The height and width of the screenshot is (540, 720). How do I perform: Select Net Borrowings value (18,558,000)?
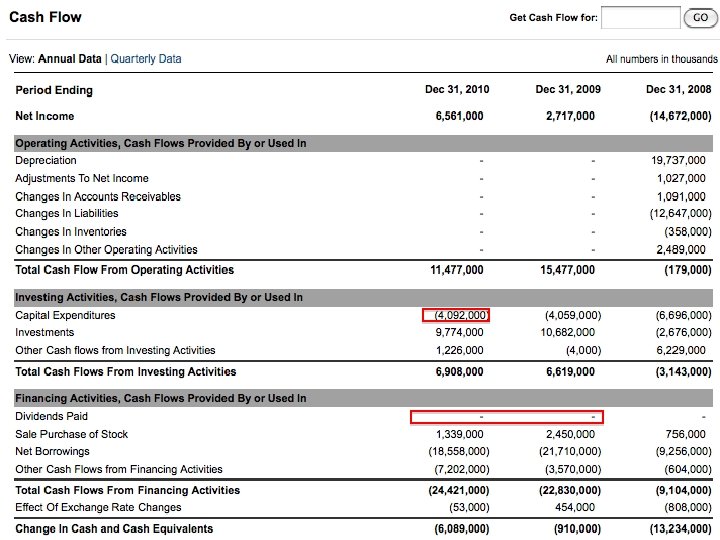pos(459,451)
